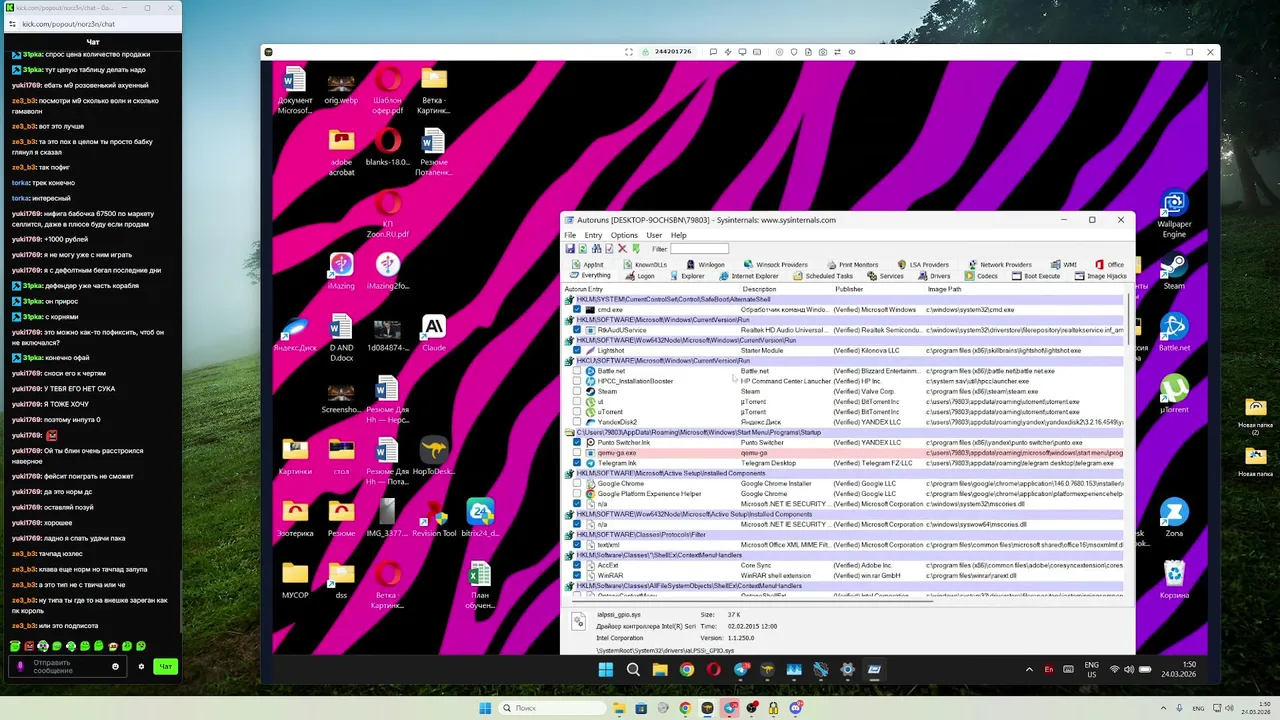Viewport: 1280px width, 720px height.
Task: Select the Google Platform Experience Helper row
Action: click(845, 494)
